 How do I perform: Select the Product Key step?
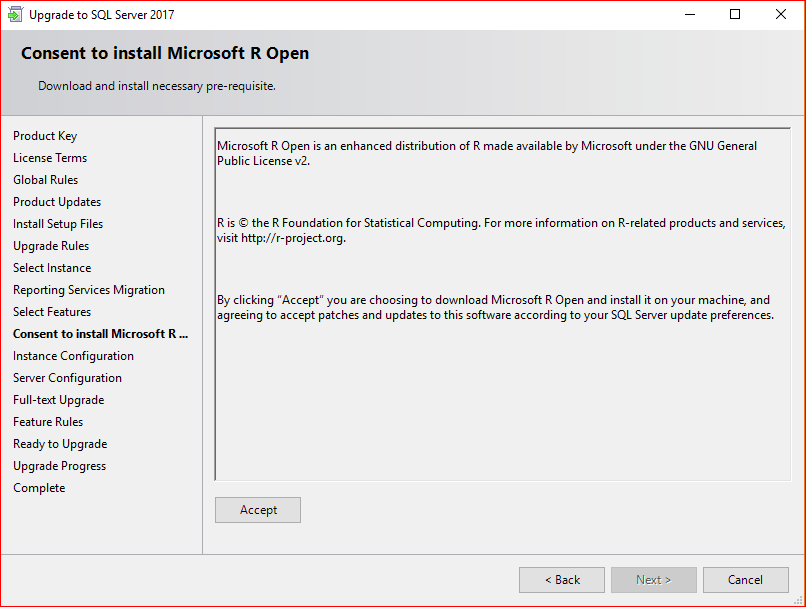tap(45, 136)
